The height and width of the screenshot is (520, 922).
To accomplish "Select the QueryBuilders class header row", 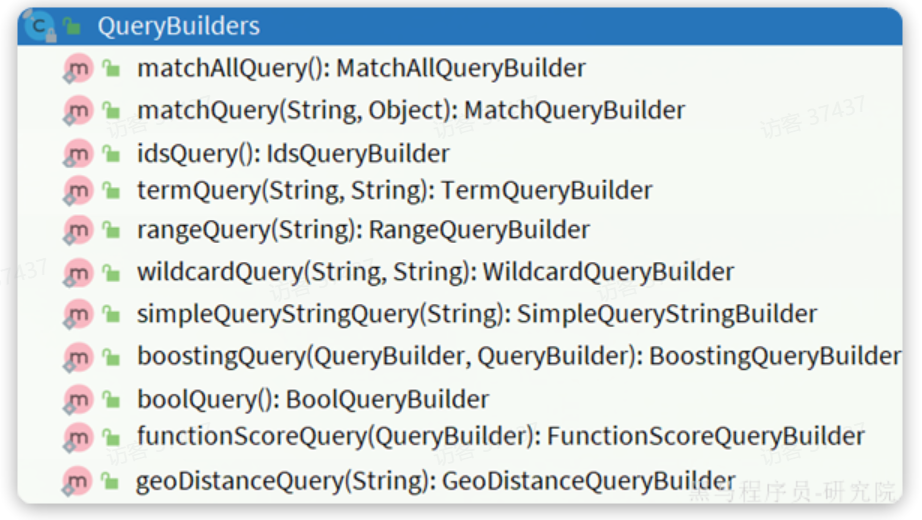I will point(460,26).
